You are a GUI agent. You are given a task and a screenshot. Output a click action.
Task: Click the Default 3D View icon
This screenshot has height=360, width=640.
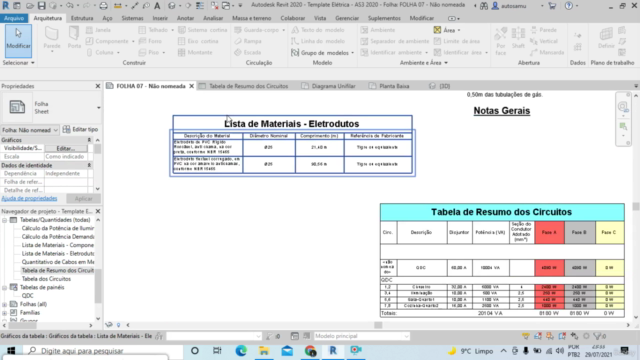coord(171,6)
